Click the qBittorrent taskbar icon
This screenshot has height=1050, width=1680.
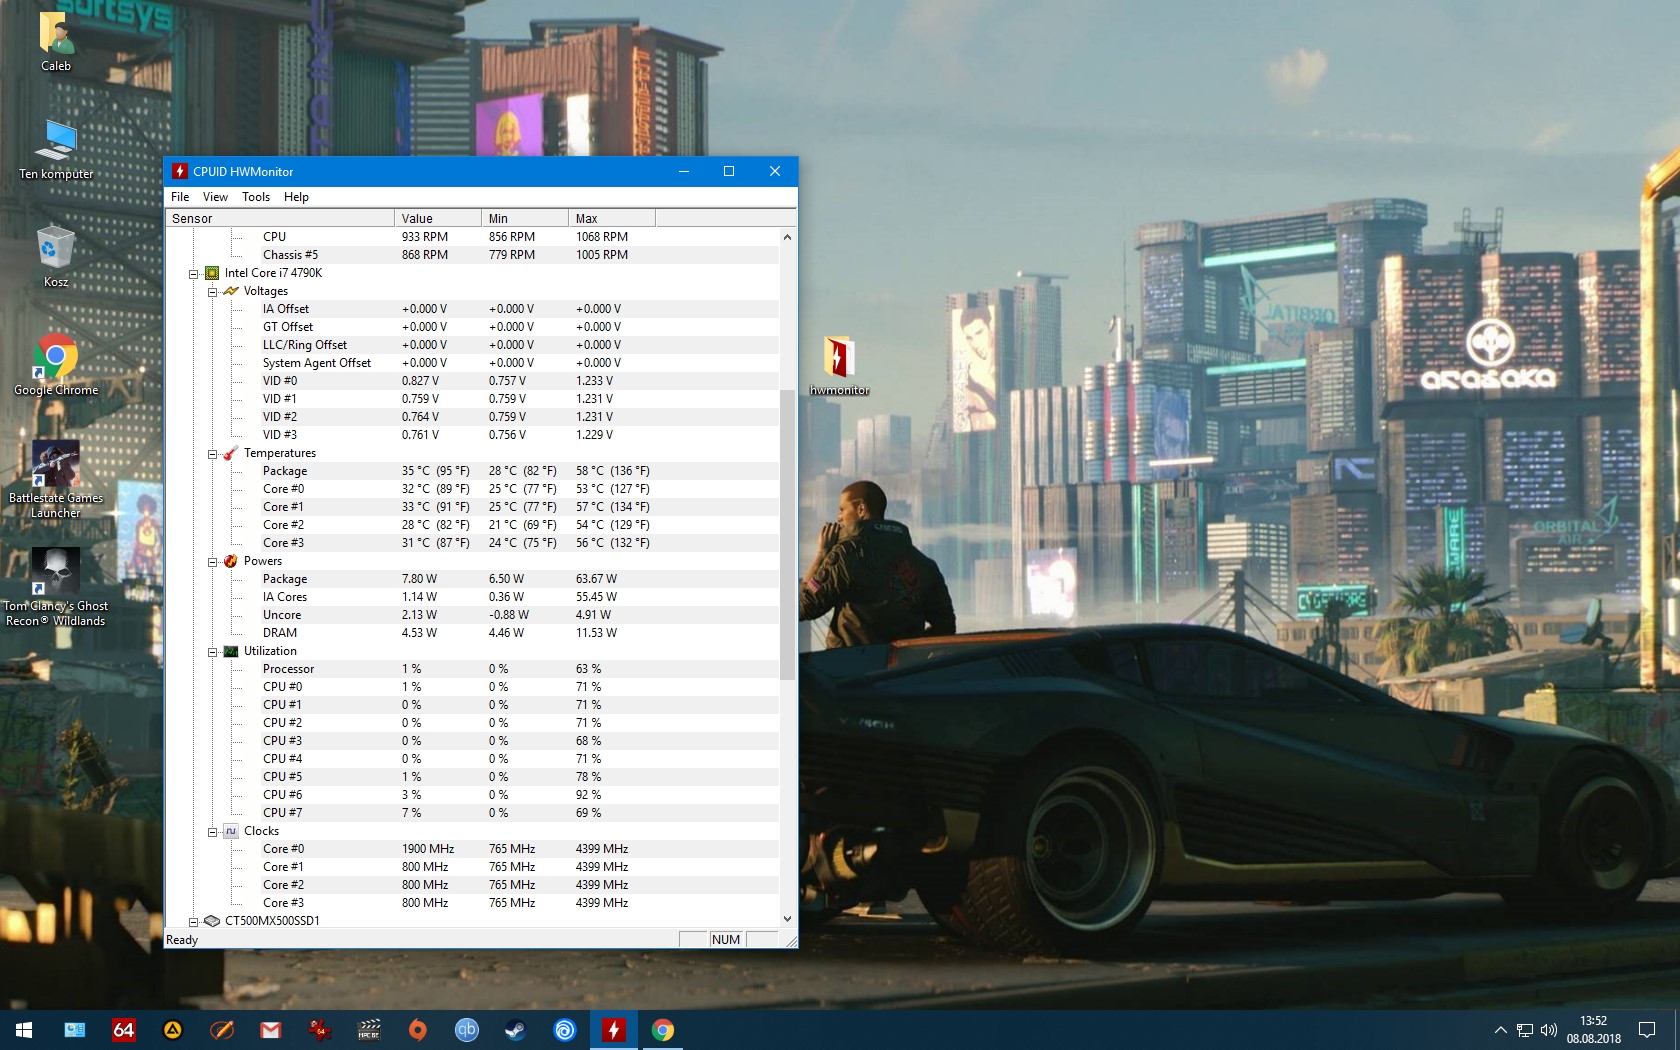[466, 1030]
